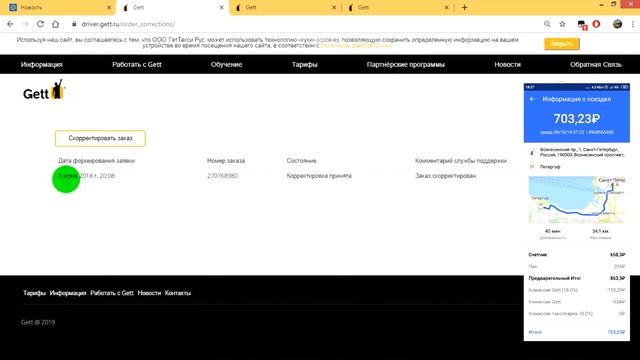Viewport: 640px width, 360px height.
Task: Open a new browser tab with plus
Action: [x=464, y=7]
